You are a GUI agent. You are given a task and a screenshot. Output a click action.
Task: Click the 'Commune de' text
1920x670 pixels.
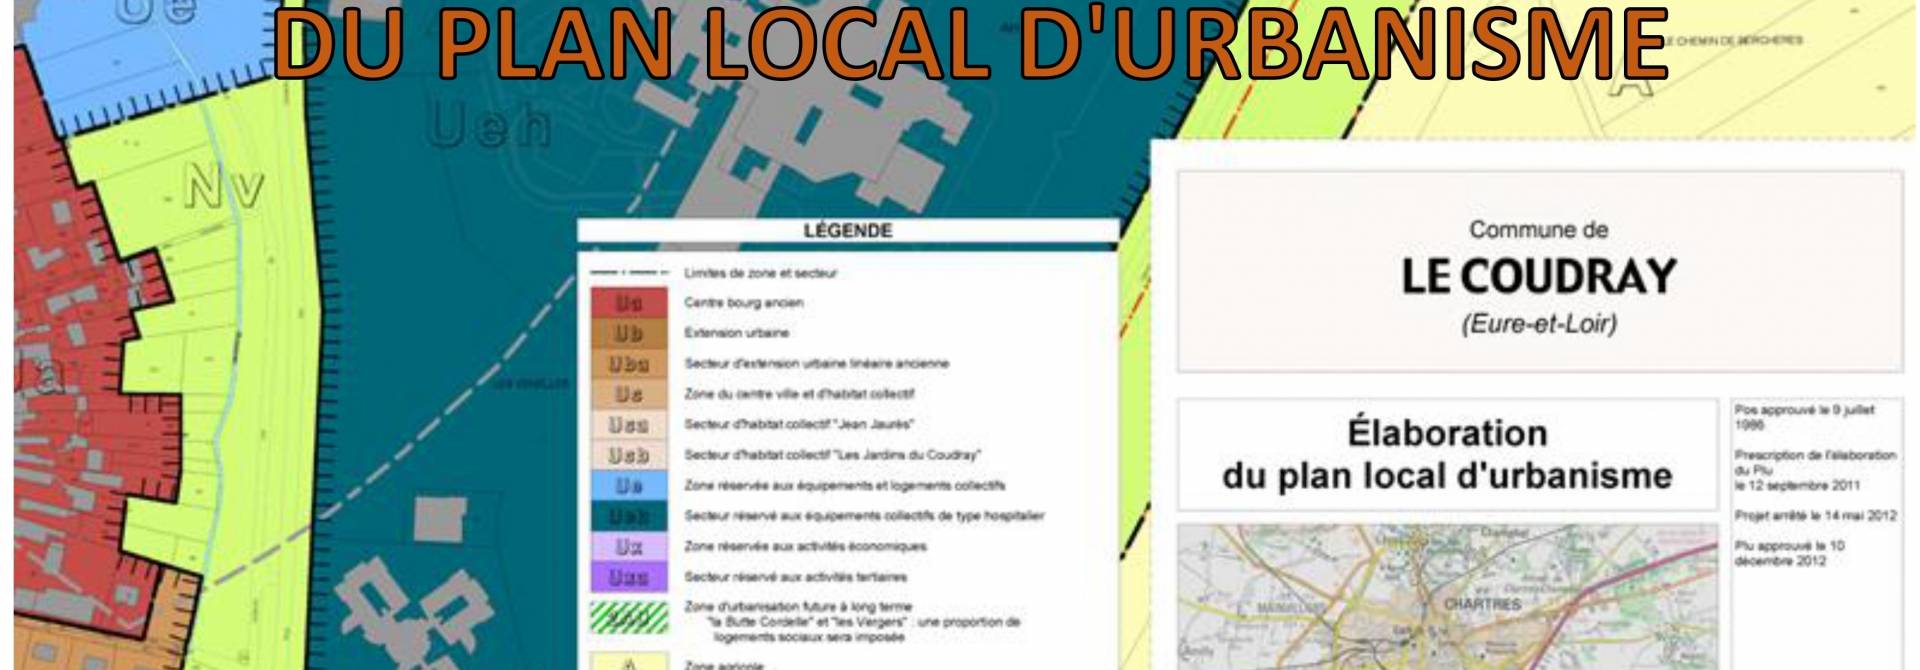point(1538,230)
